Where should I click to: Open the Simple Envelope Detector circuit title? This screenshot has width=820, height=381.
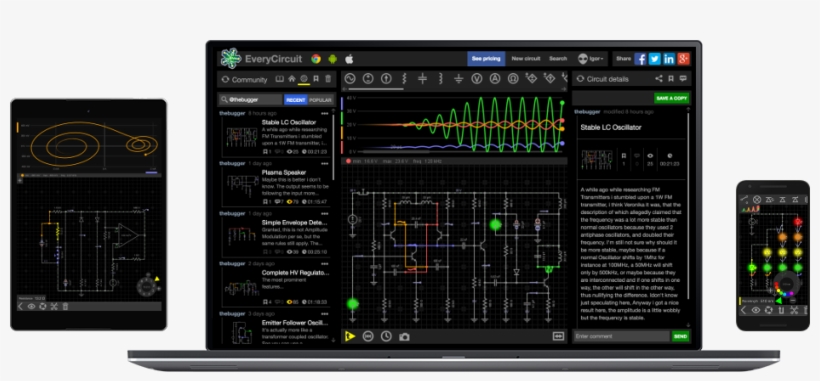click(295, 223)
